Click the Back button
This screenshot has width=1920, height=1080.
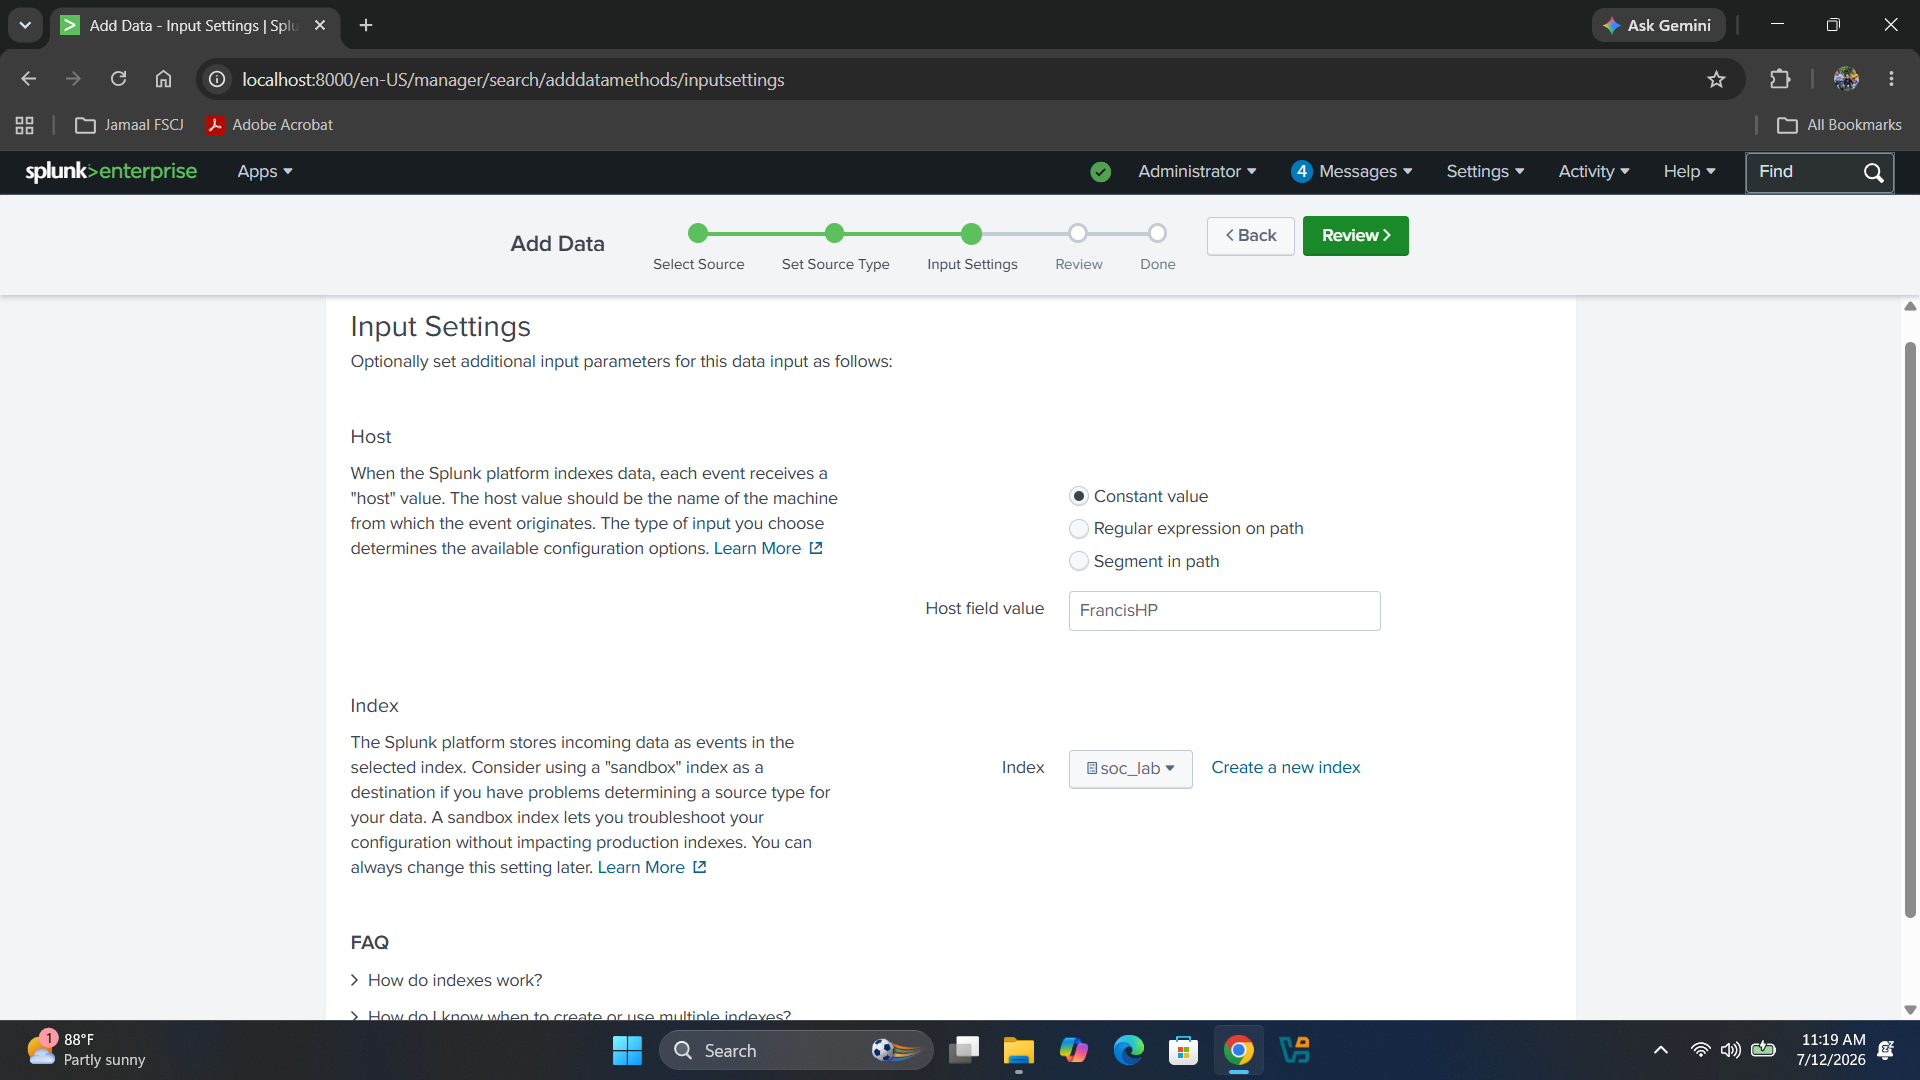pyautogui.click(x=1250, y=236)
